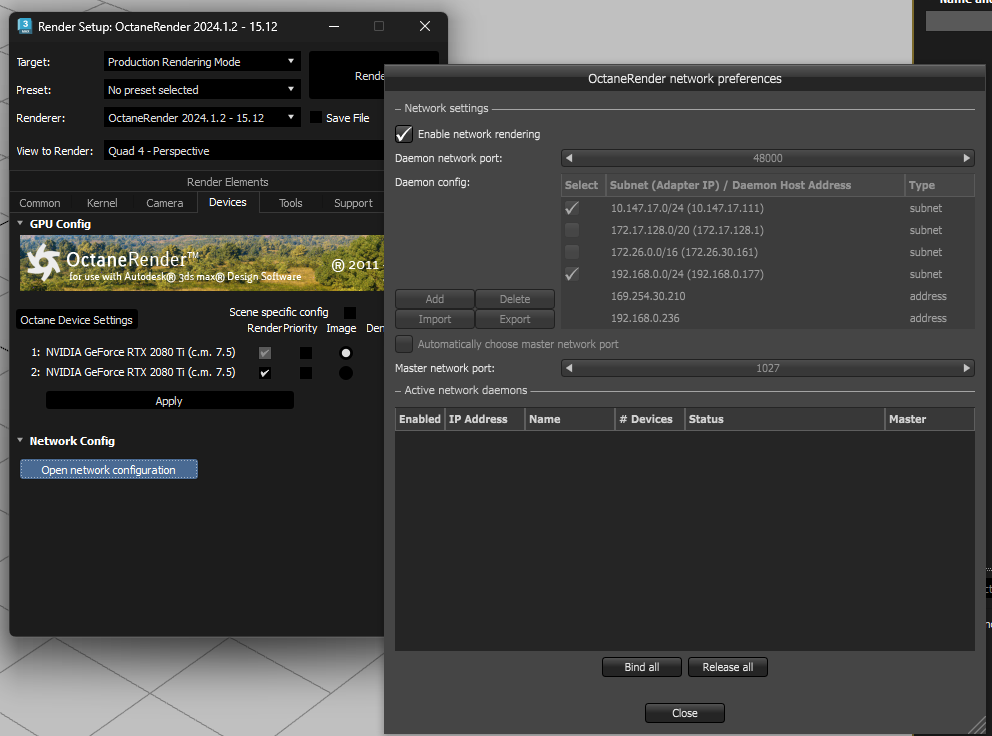992x736 pixels.
Task: Click the Select column header
Action: click(x=581, y=185)
